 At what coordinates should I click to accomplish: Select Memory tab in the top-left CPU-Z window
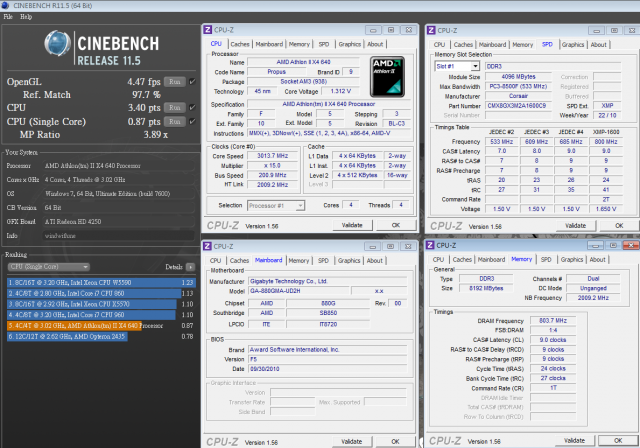coord(299,44)
